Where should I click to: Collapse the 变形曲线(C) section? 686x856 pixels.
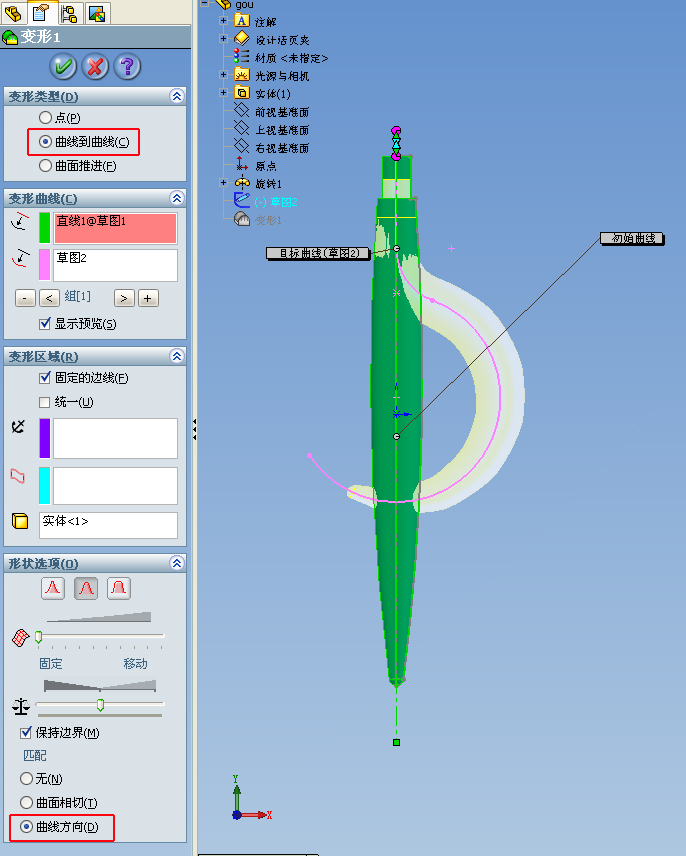pos(177,198)
